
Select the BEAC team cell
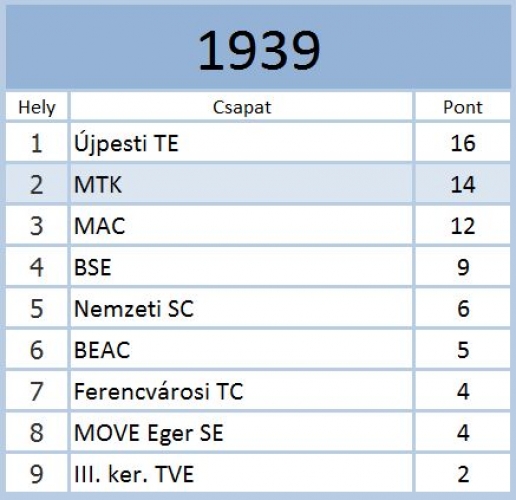(x=242, y=349)
